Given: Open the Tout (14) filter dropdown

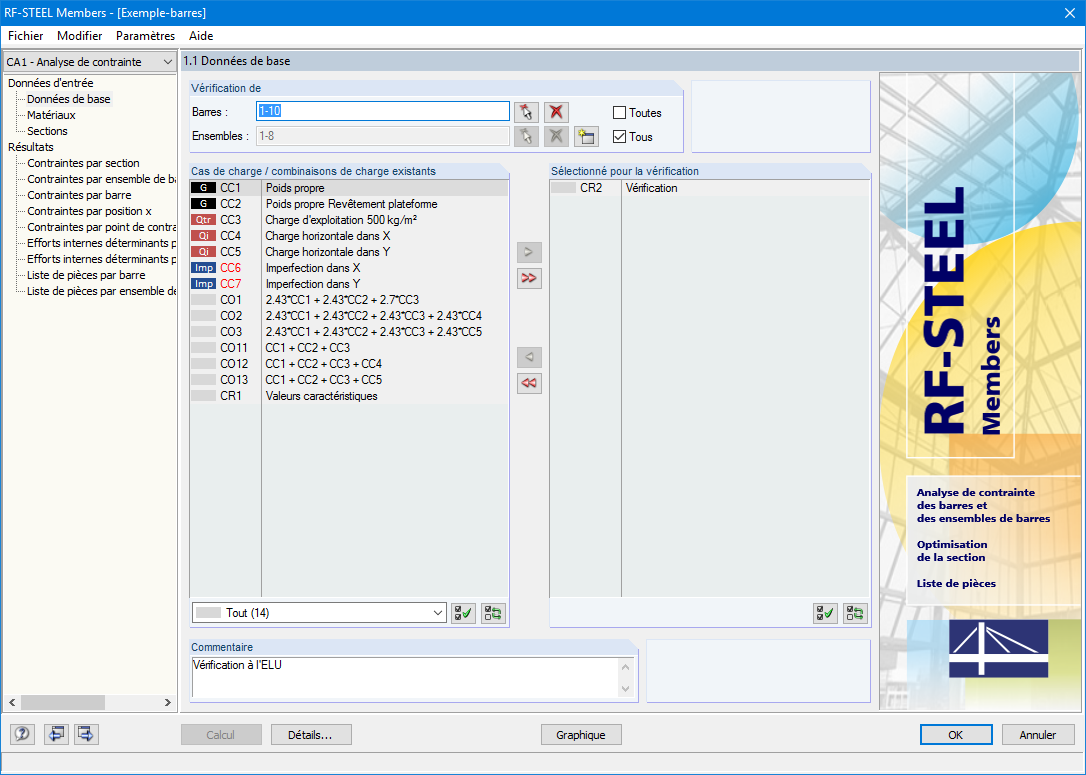Looking at the screenshot, I should pos(319,613).
